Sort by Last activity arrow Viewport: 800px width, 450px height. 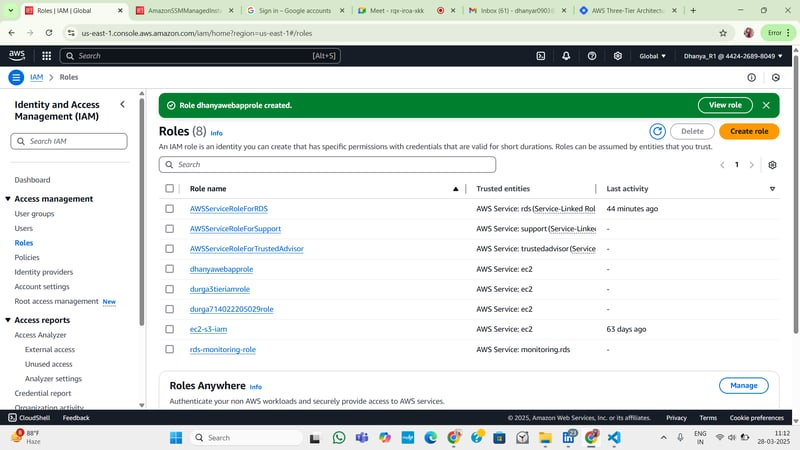pyautogui.click(x=772, y=189)
